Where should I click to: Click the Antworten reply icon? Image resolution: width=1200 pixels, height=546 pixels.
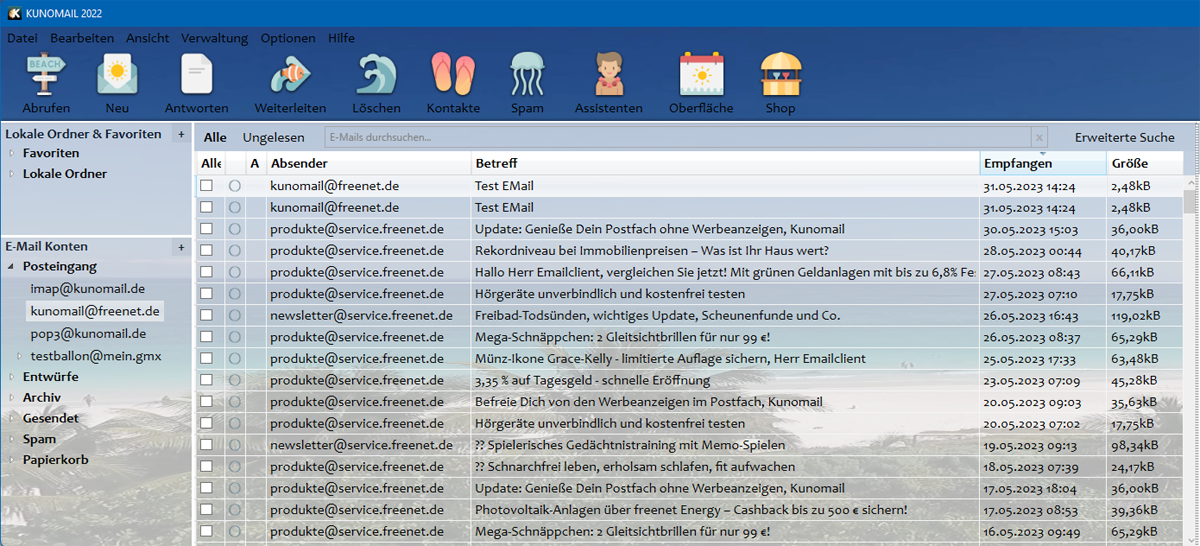[x=196, y=76]
